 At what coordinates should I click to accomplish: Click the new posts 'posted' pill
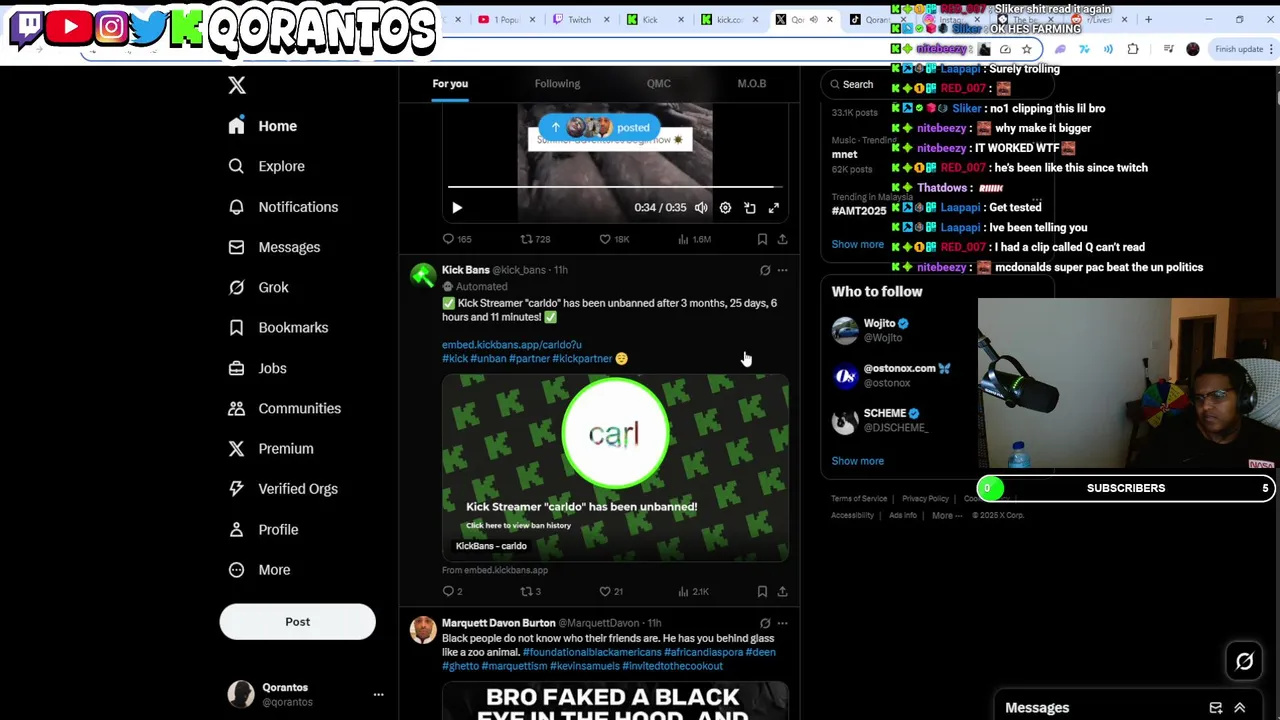point(600,127)
